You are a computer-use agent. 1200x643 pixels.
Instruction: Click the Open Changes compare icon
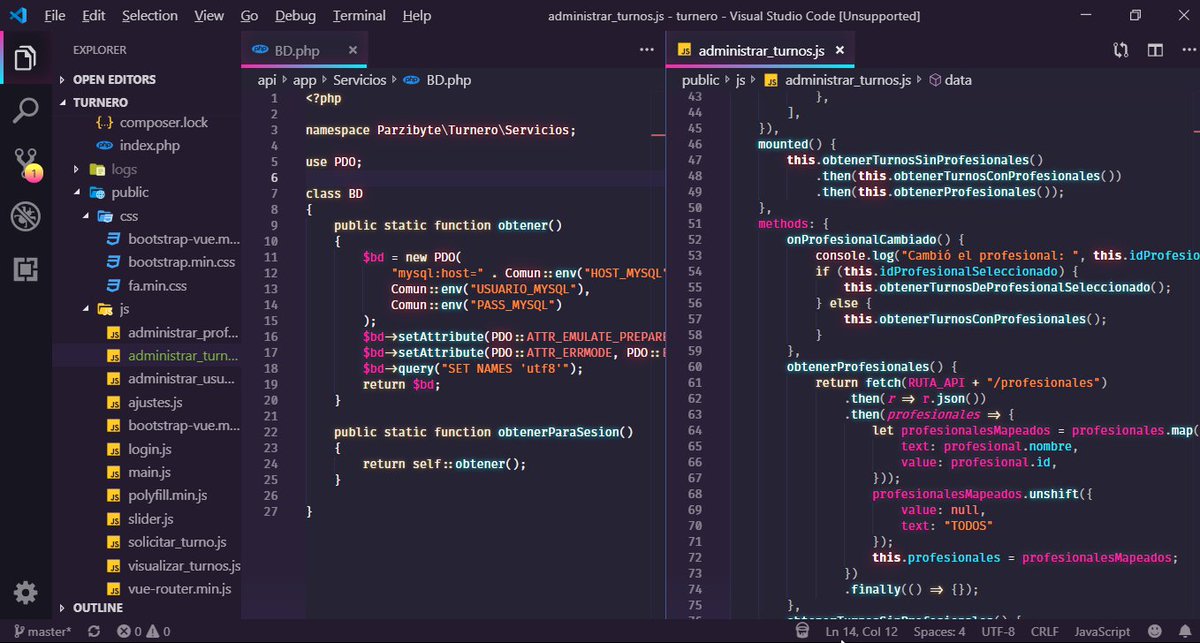(1121, 50)
